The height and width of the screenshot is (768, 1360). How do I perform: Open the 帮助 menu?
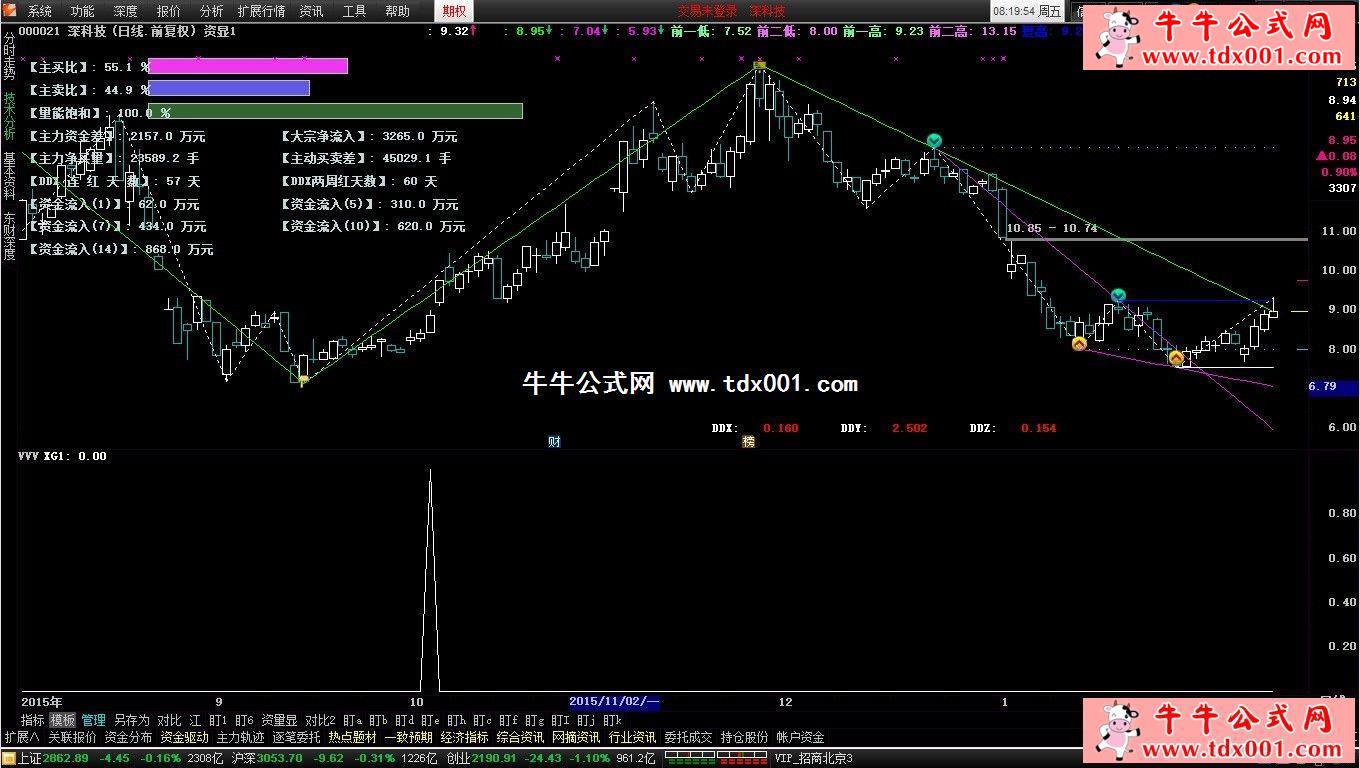tap(397, 11)
